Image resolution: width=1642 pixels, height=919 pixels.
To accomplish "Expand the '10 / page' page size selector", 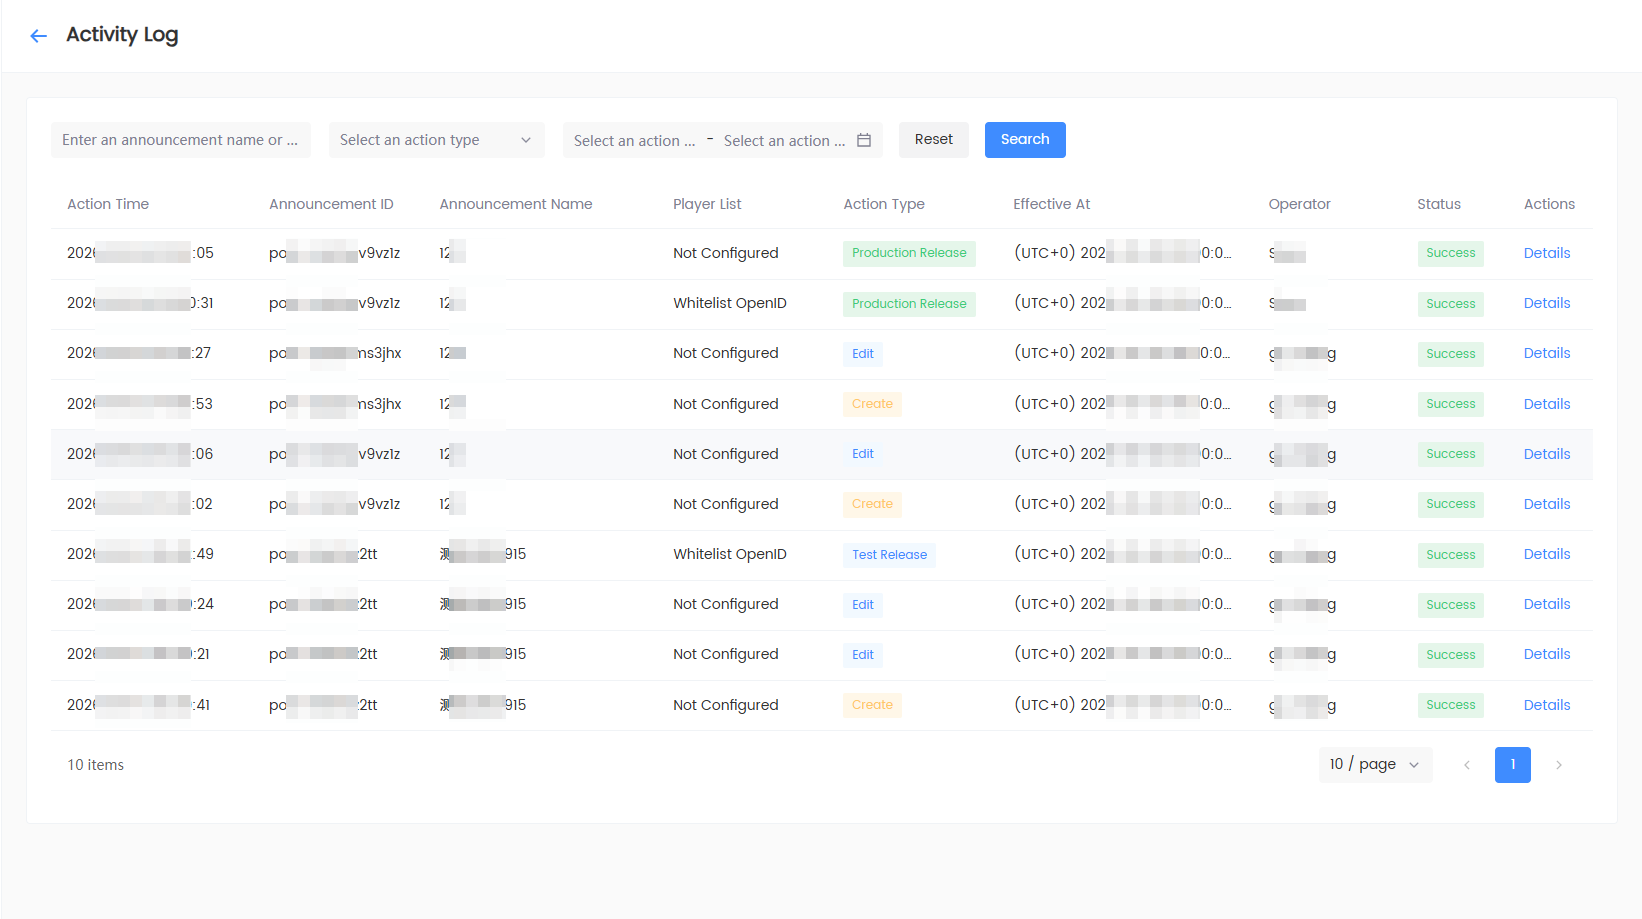I will [x=1375, y=765].
